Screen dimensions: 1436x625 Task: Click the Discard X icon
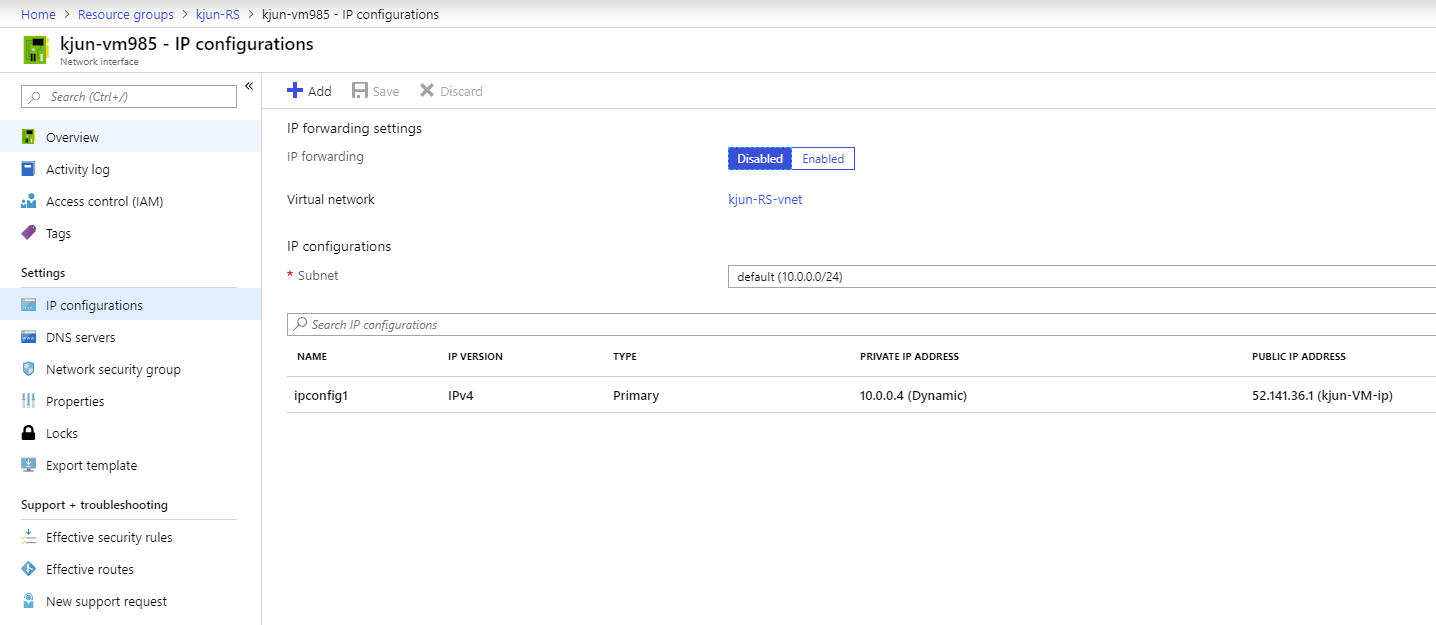click(427, 90)
